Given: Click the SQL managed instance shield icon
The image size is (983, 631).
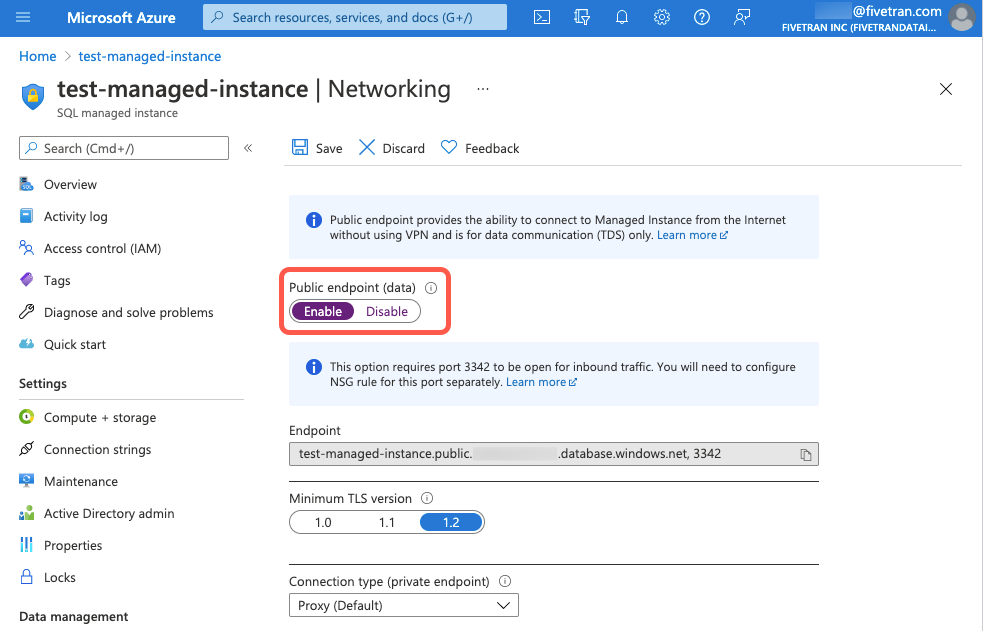Looking at the screenshot, I should pos(33,96).
